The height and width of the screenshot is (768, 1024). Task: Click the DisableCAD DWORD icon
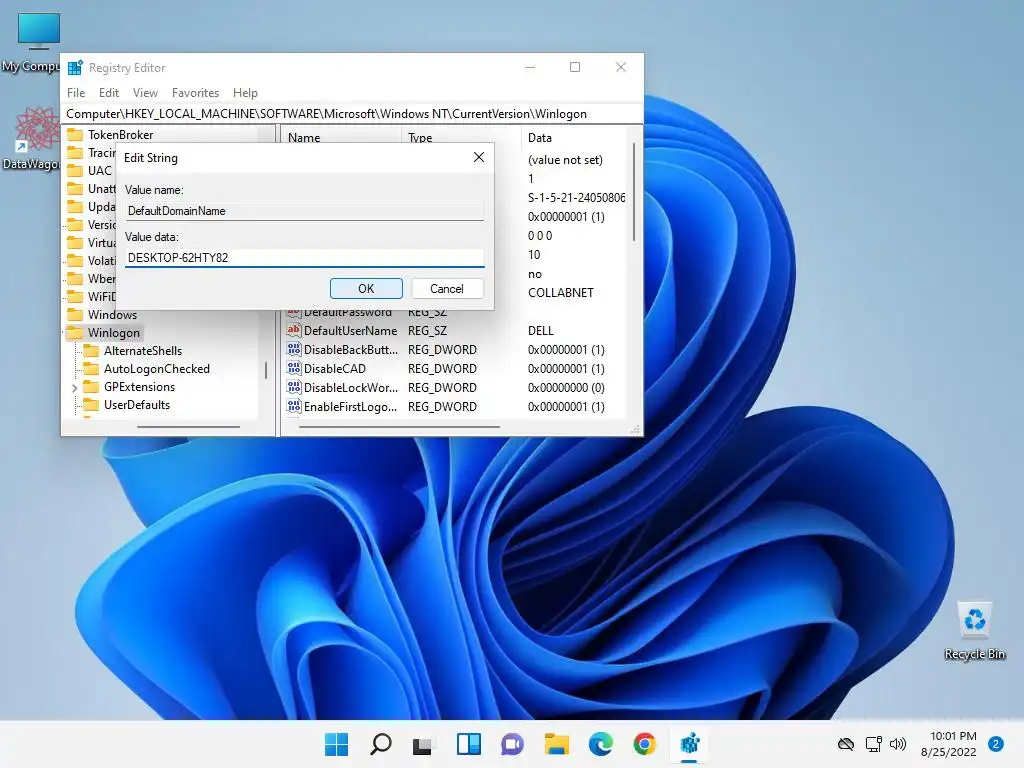pyautogui.click(x=294, y=368)
